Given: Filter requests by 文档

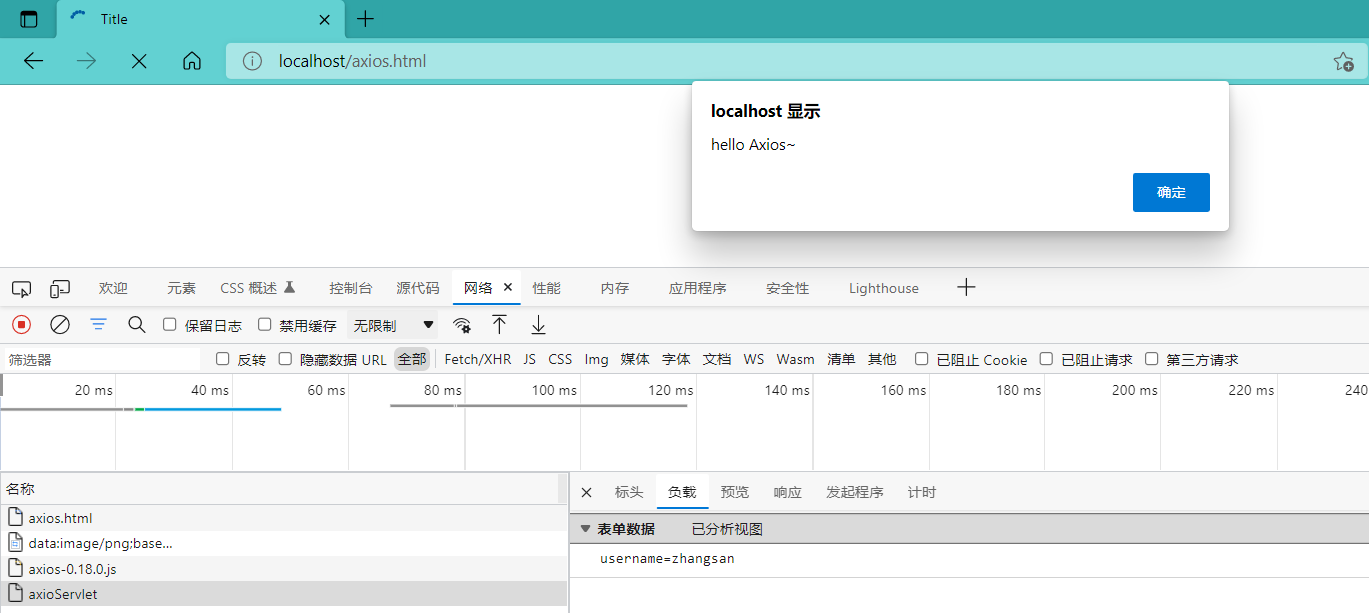Looking at the screenshot, I should (717, 359).
